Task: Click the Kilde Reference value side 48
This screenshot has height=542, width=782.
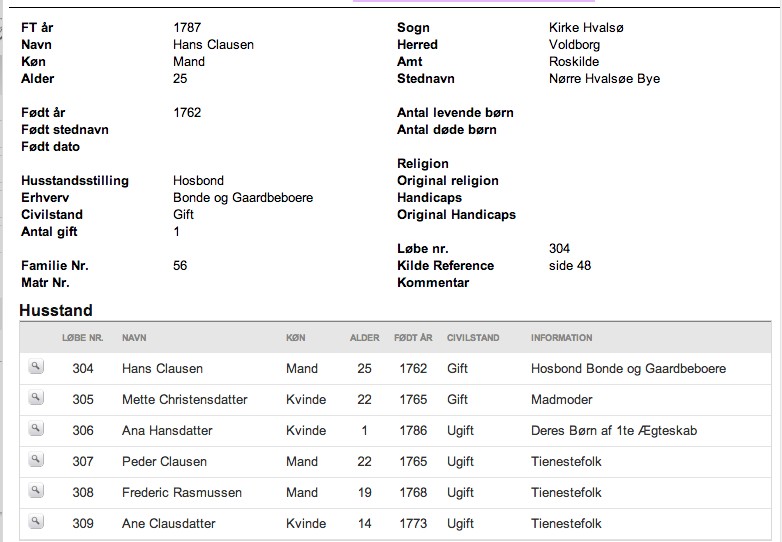Action: coord(570,265)
